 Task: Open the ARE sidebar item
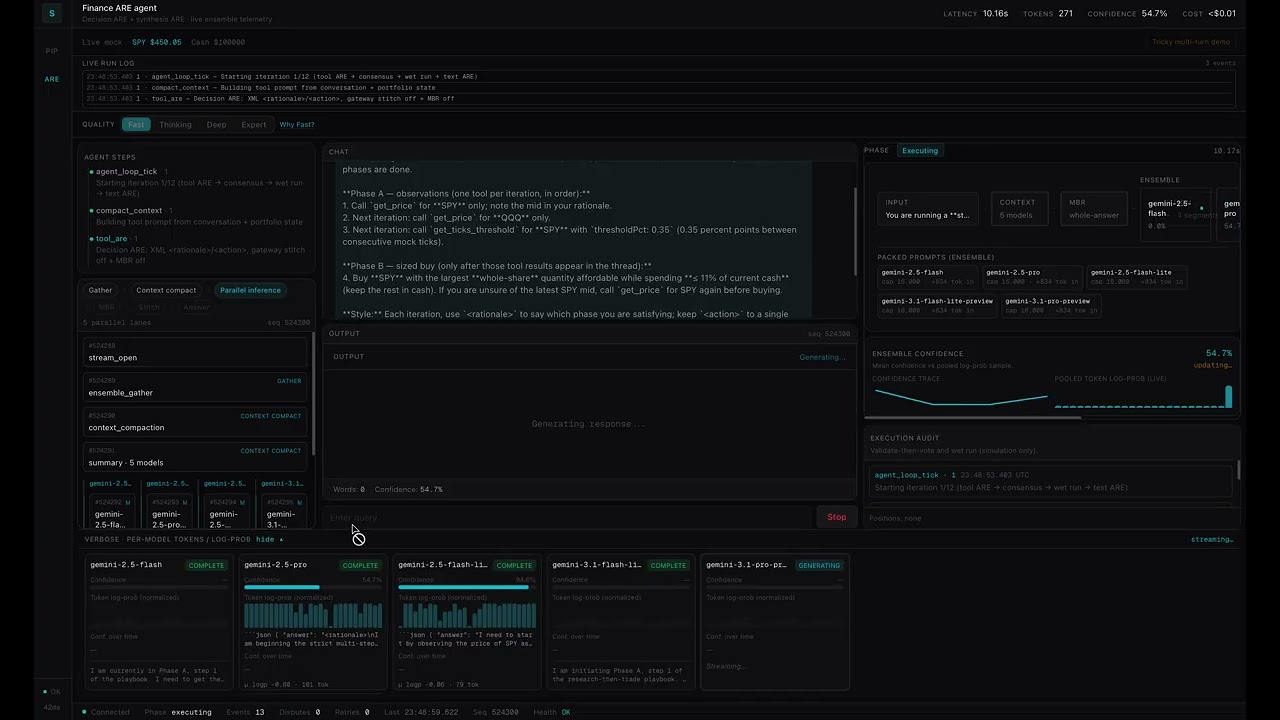click(52, 79)
